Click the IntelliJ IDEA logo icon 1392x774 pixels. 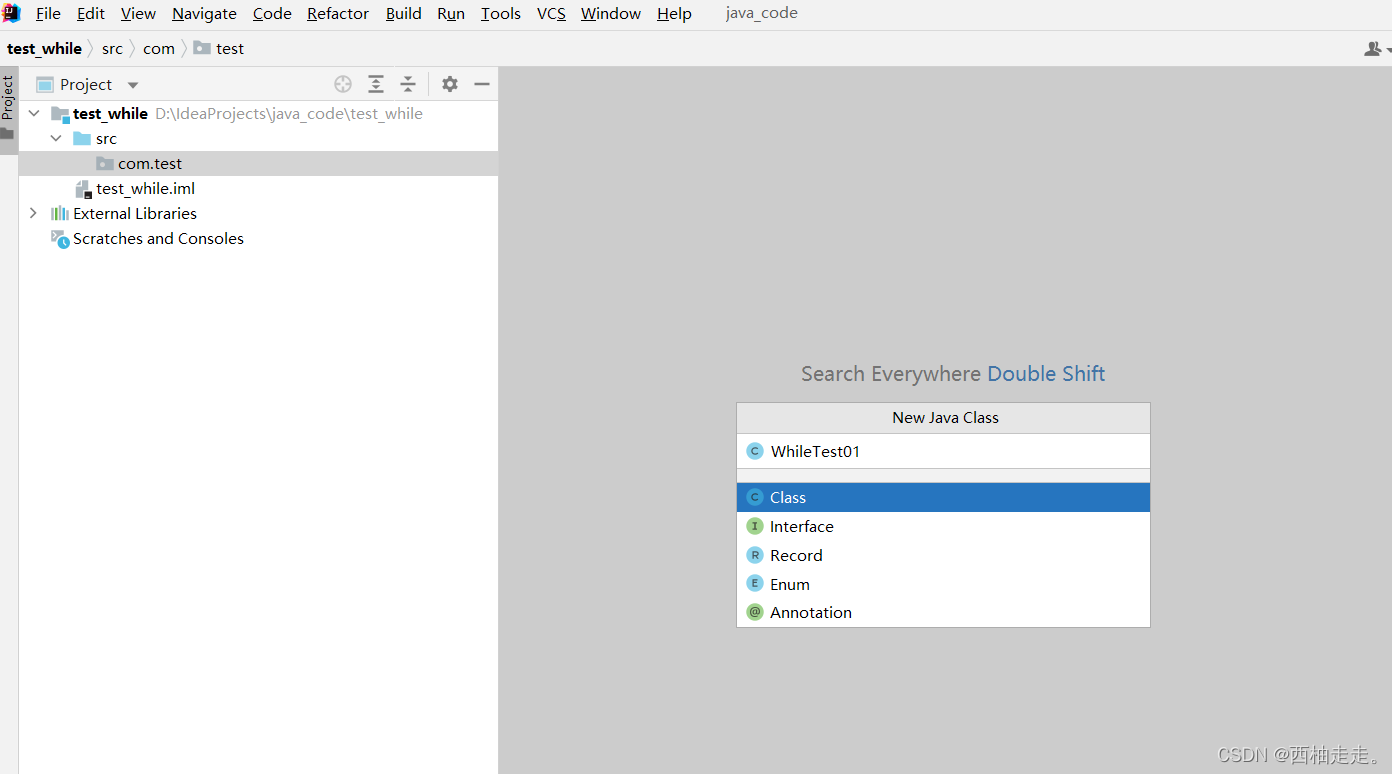(x=11, y=13)
